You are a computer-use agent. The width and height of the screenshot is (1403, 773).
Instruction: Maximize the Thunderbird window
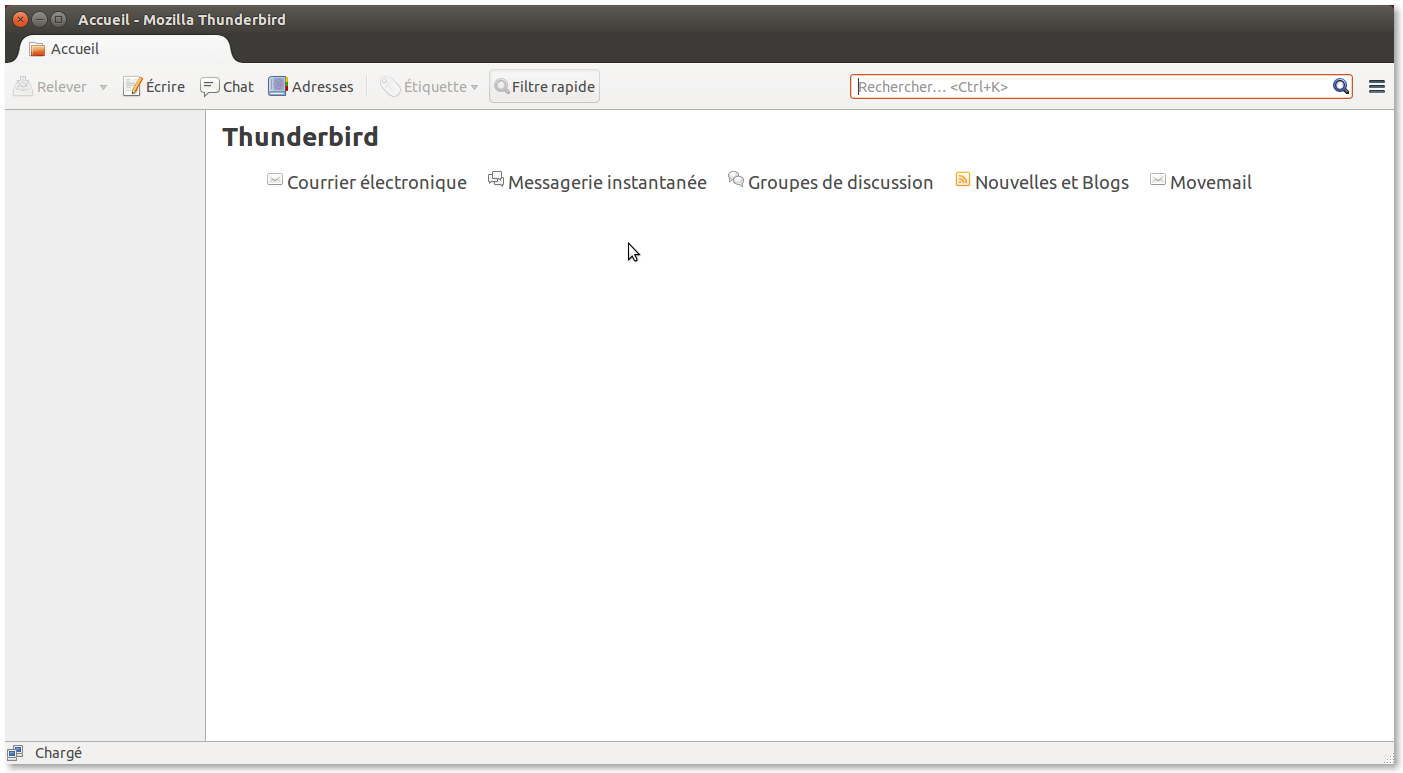(58, 19)
